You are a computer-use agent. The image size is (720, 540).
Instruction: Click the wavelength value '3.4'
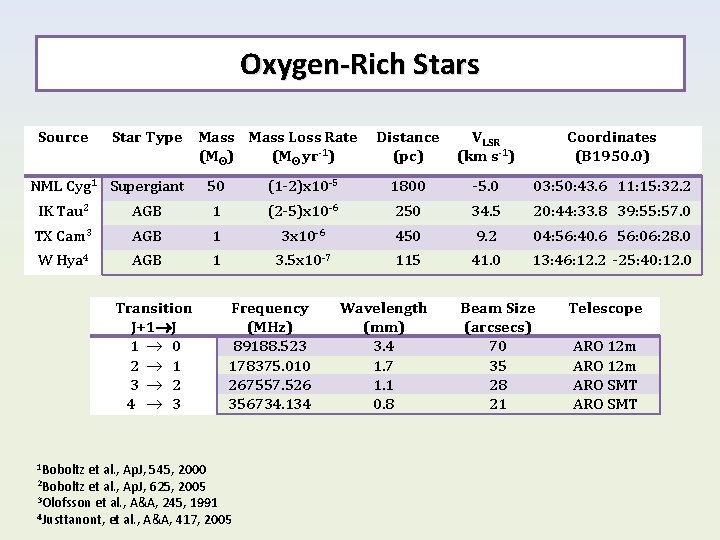(x=383, y=346)
